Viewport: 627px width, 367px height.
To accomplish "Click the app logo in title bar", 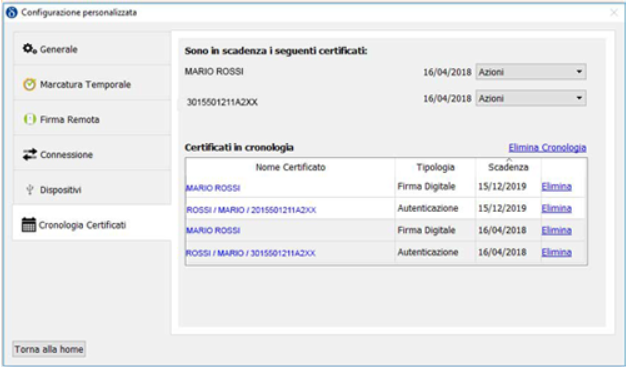I will pyautogui.click(x=12, y=12).
